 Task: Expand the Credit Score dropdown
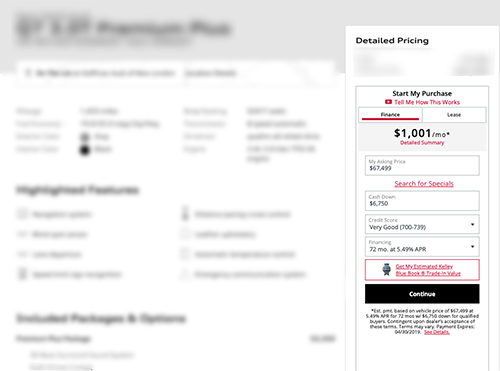point(422,224)
